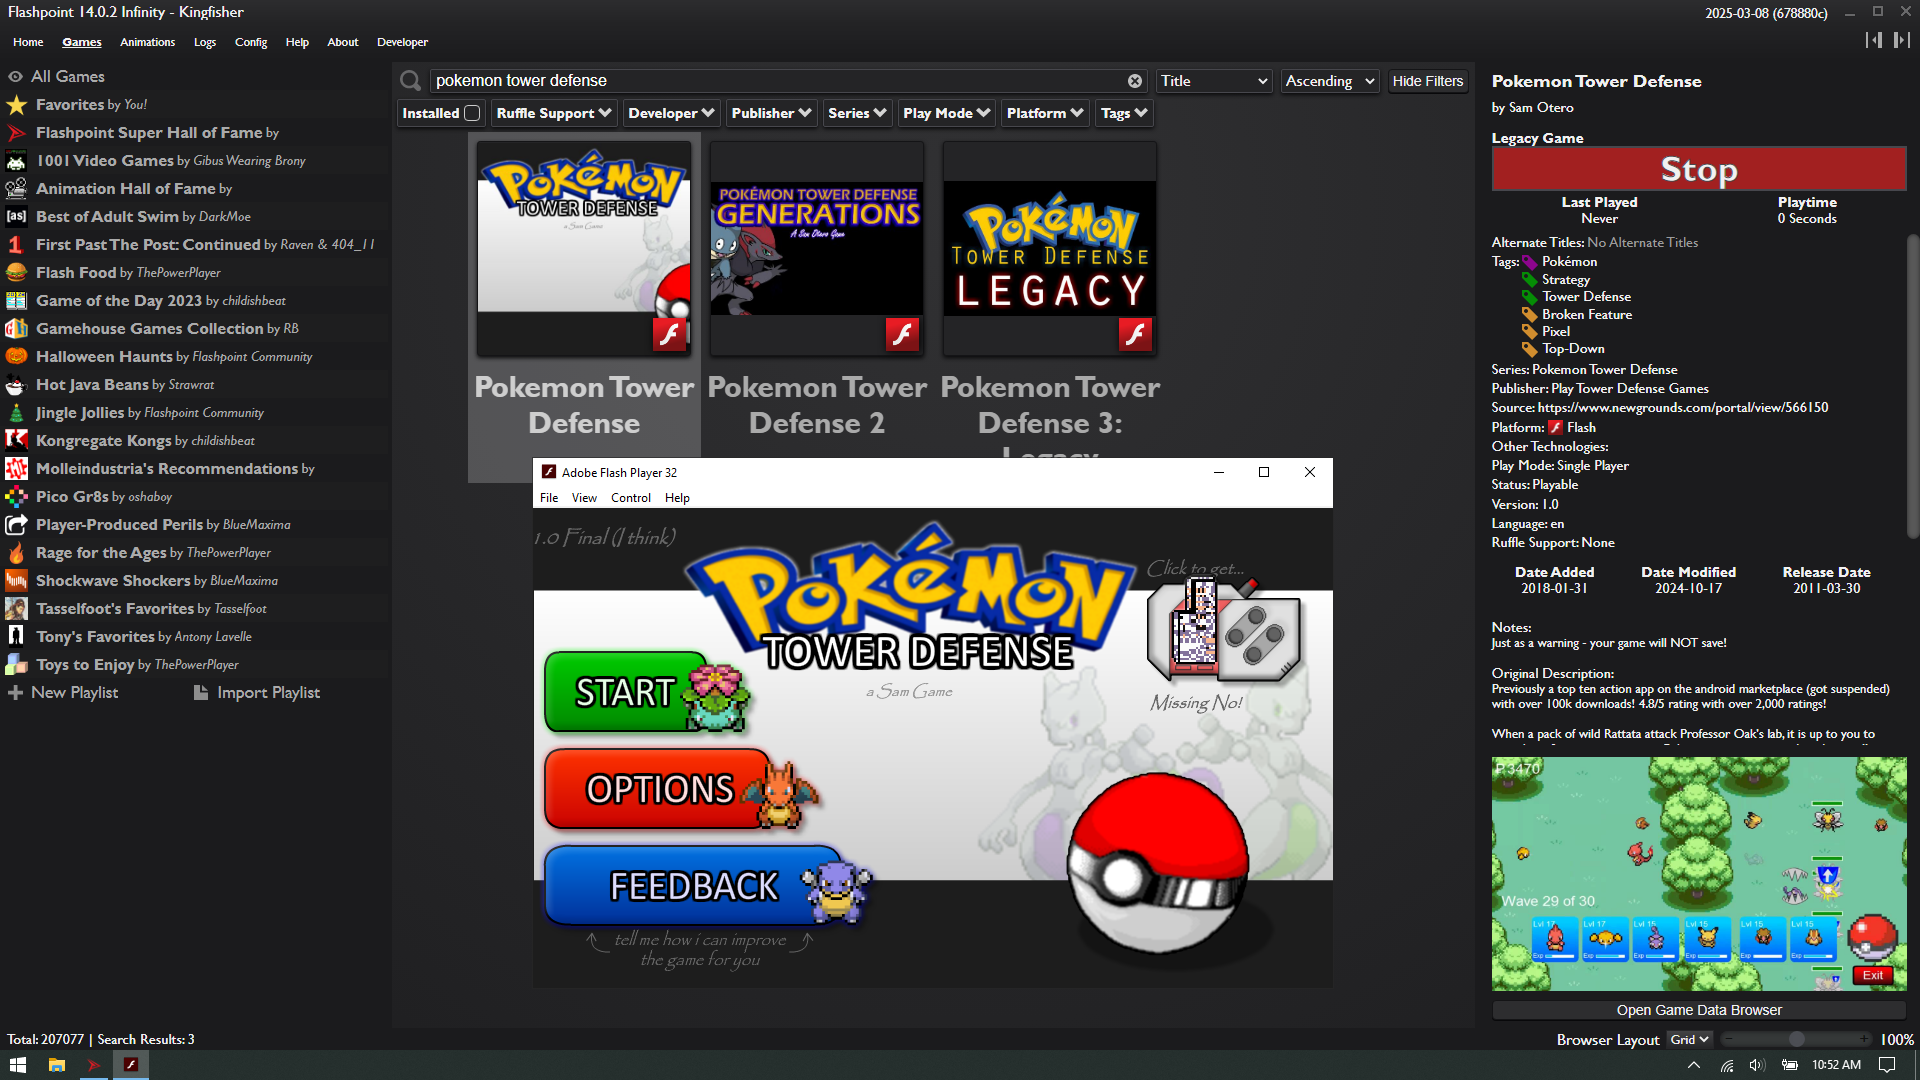Click the eye icon next to All Games
1920x1080 pixels.
[x=15, y=77]
